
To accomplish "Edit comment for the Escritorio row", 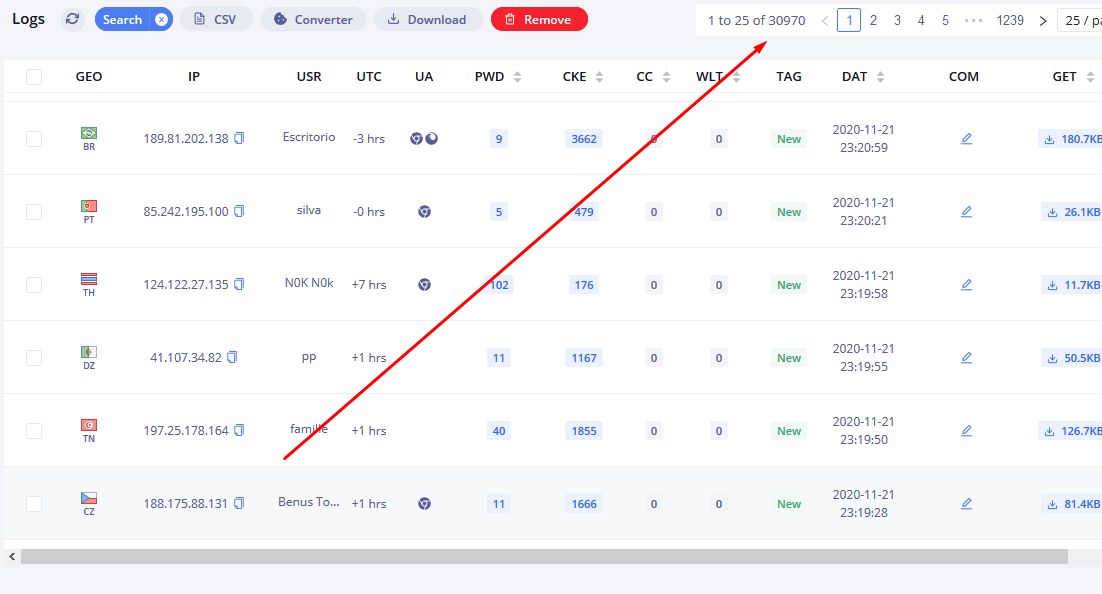I will pos(966,139).
